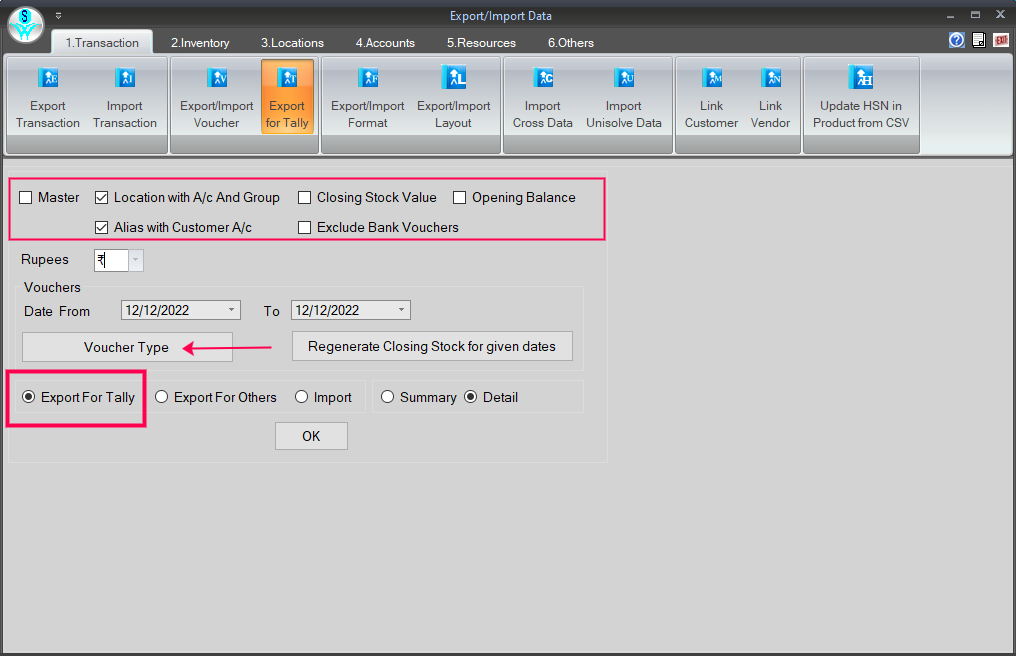Switch to the 5.Resources tab

481,43
